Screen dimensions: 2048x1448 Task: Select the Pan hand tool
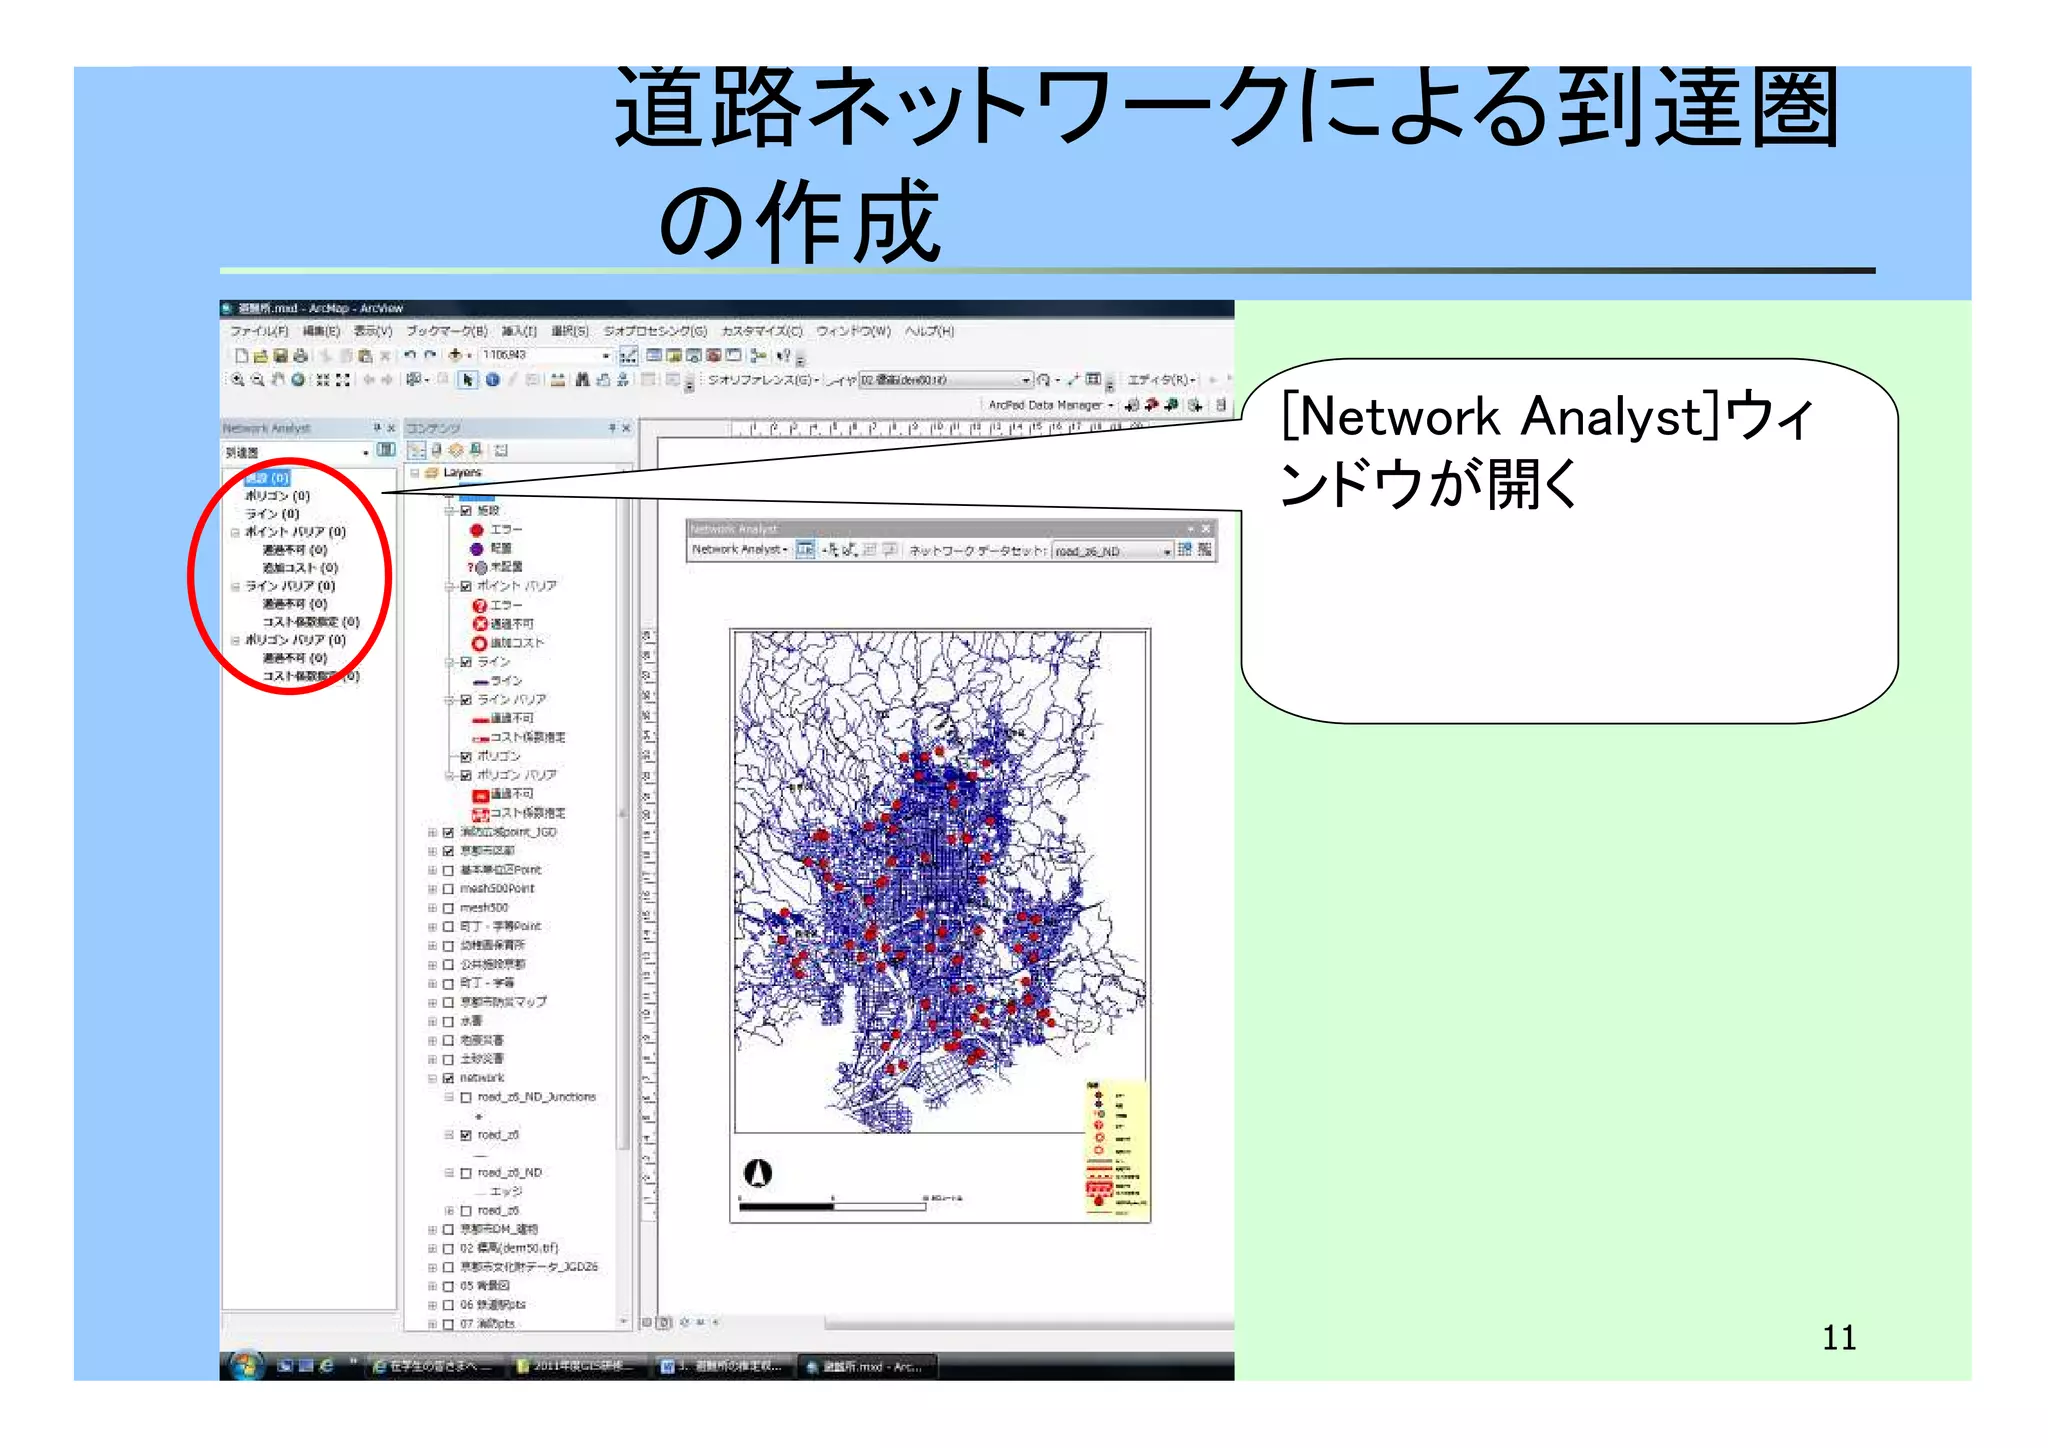tap(278, 380)
